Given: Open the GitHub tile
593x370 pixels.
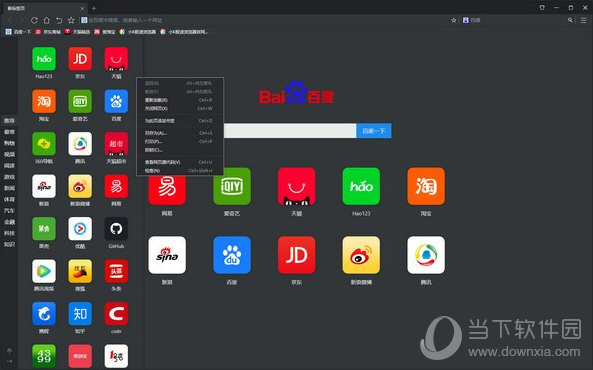Looking at the screenshot, I should point(116,229).
